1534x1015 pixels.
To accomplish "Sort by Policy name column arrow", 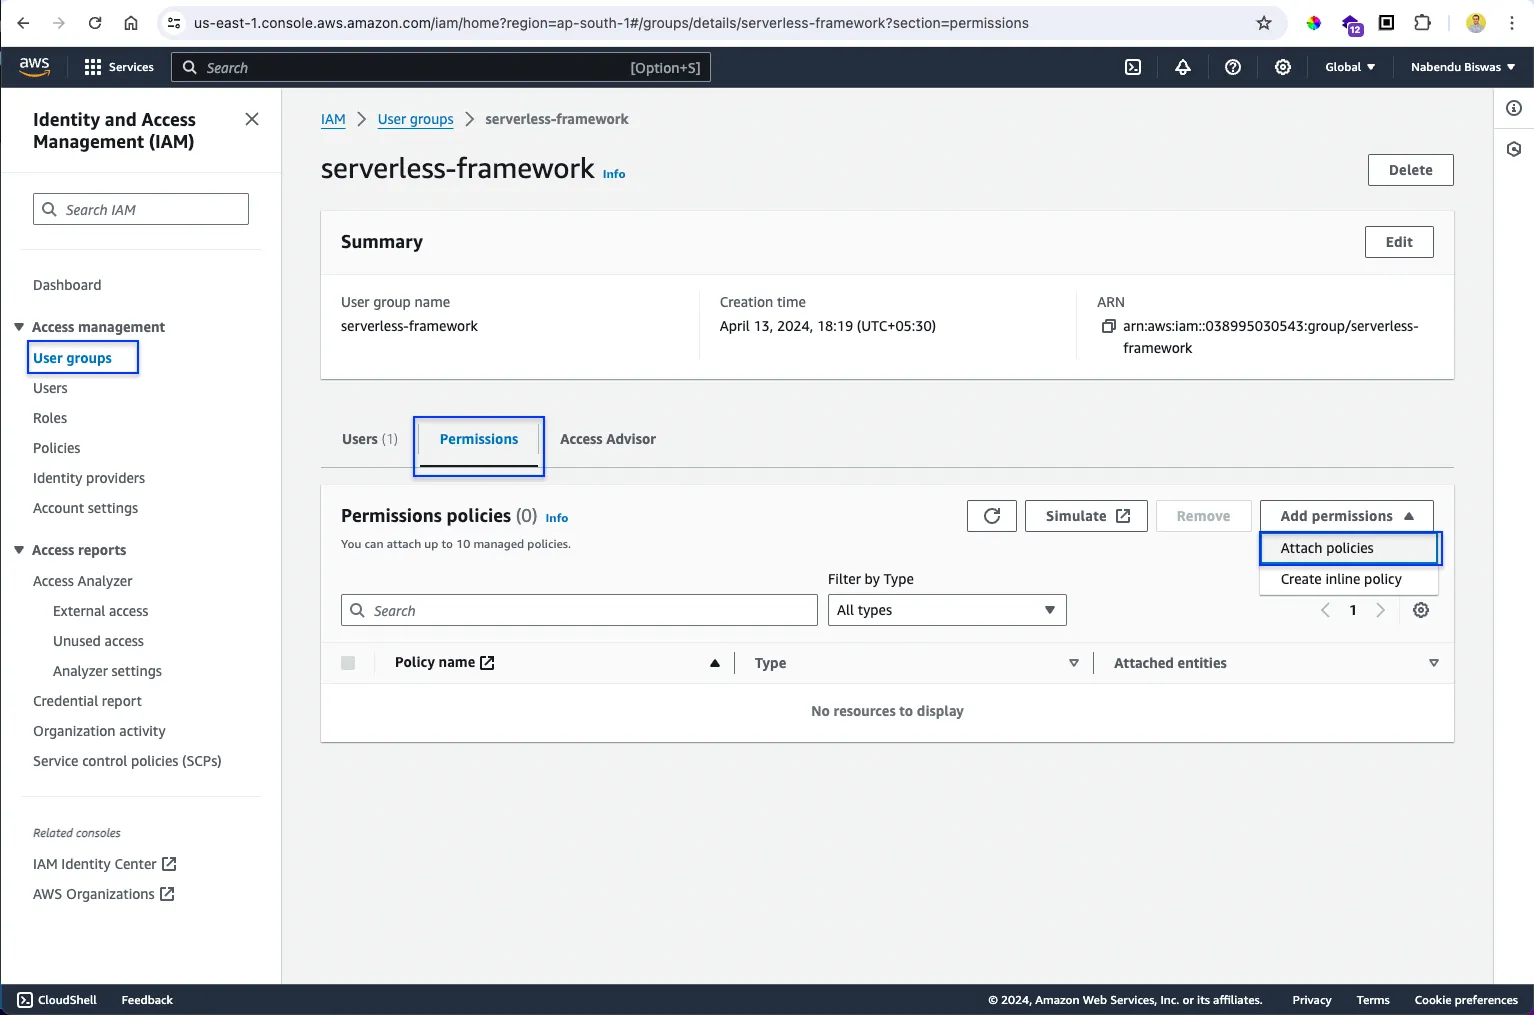I will click(x=715, y=663).
